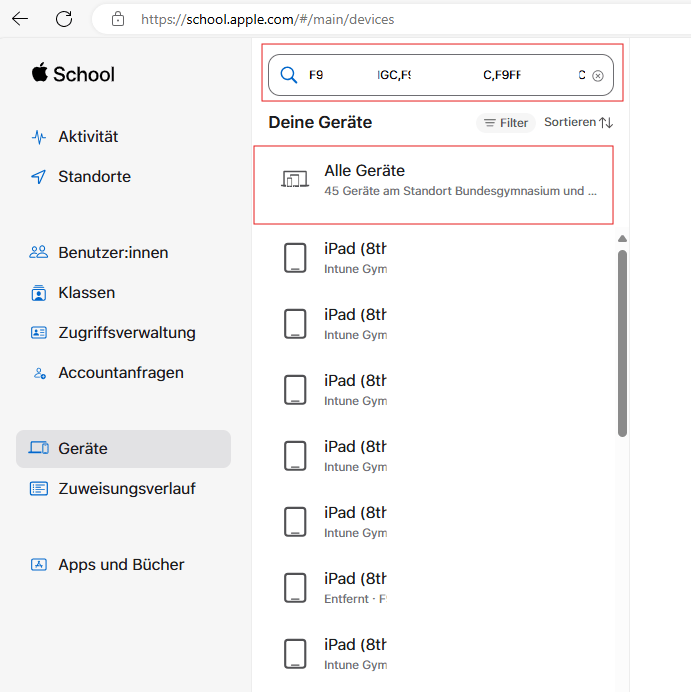Select the last visible iPad row

tap(435, 654)
